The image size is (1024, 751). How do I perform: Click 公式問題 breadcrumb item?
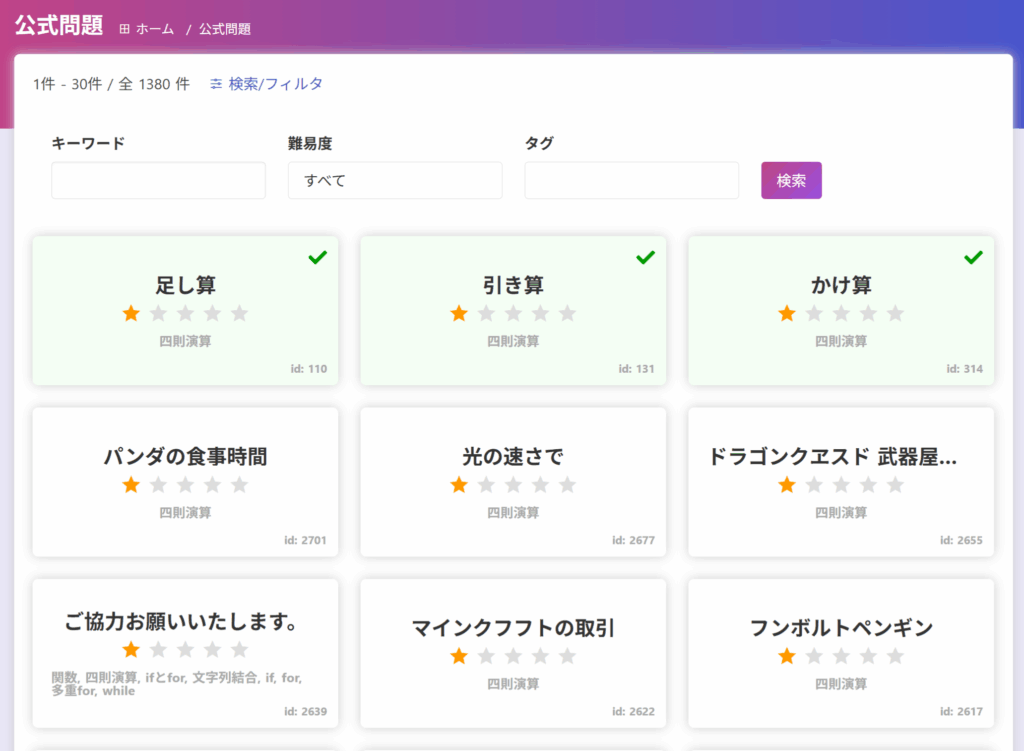(225, 29)
